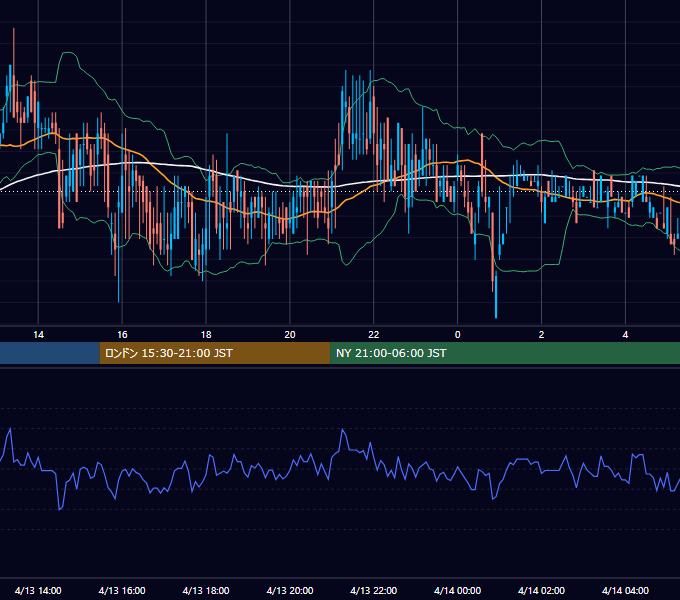Click the 4/14 02:00 date label
Screen dimensions: 680x600
[541, 590]
